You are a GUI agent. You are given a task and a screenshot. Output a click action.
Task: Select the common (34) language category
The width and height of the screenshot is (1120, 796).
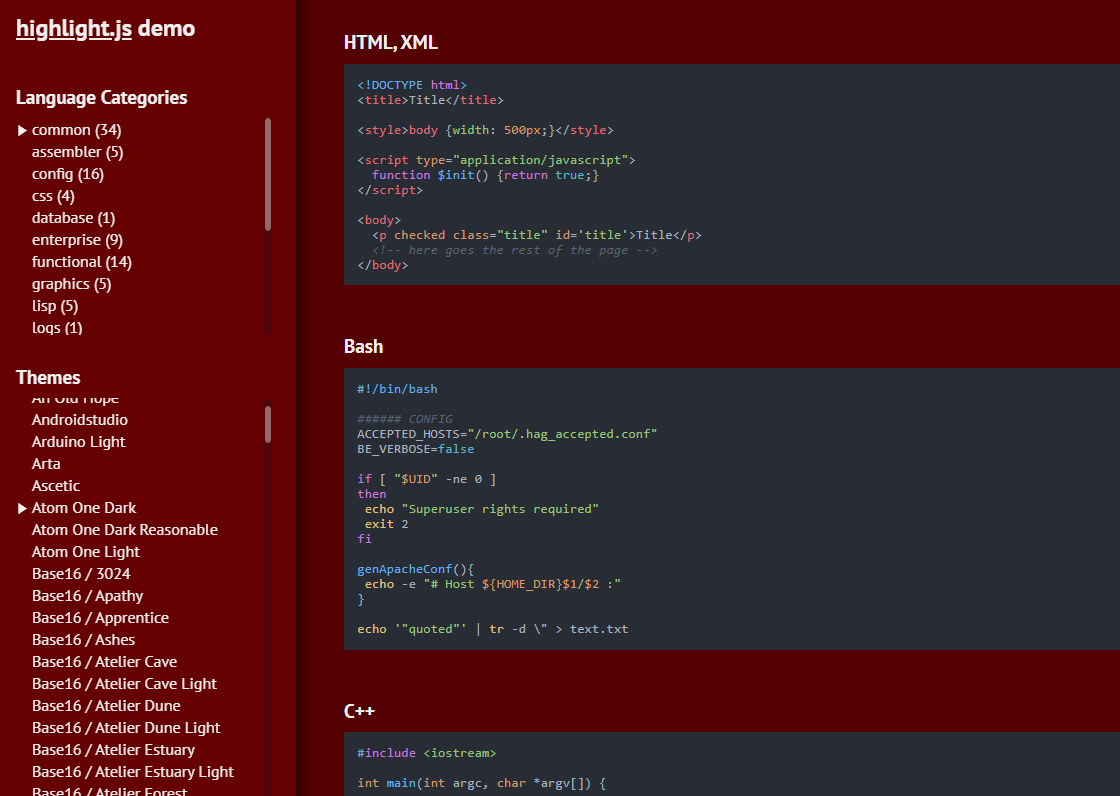coord(76,130)
